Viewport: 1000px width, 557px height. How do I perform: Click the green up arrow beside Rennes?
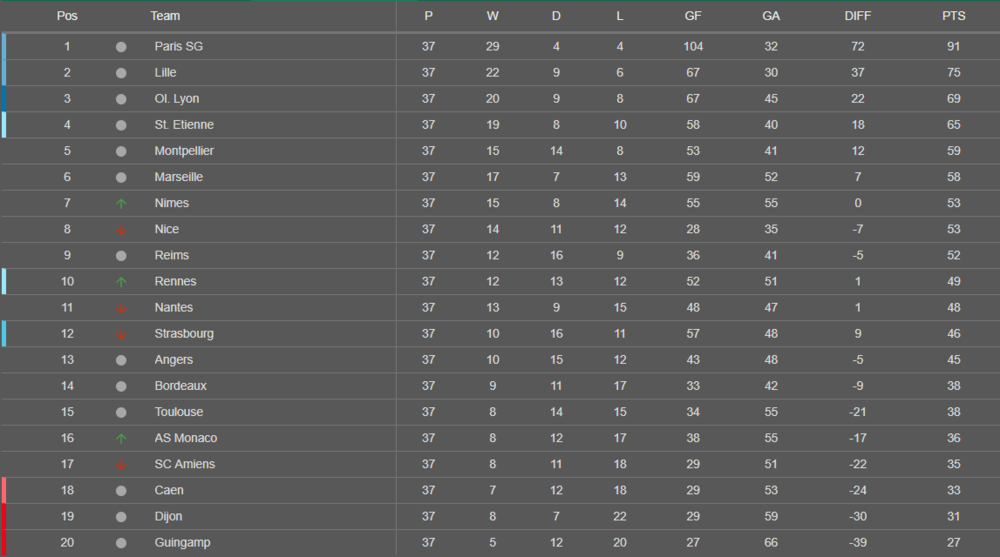point(121,281)
